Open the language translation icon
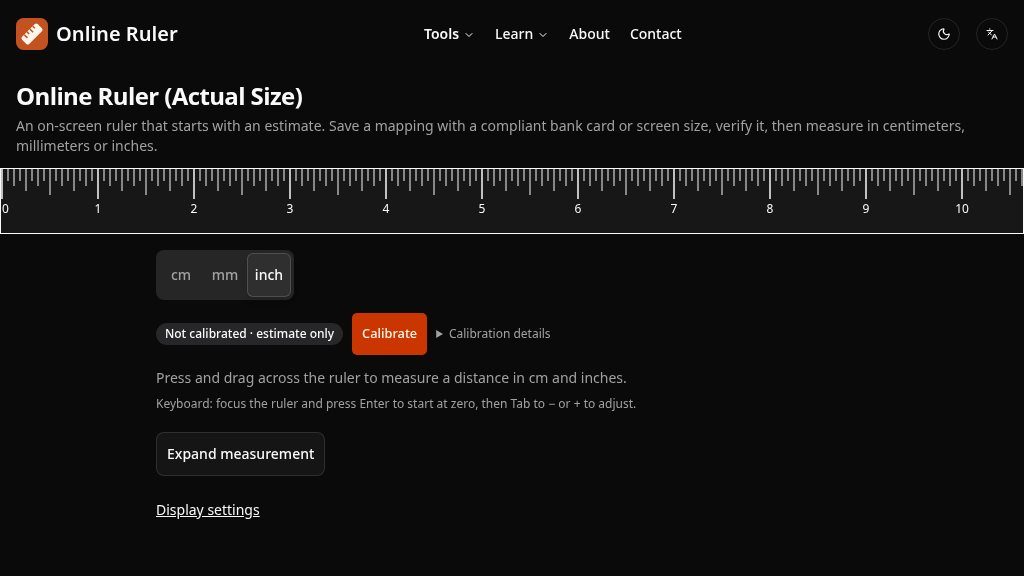The height and width of the screenshot is (576, 1024). coord(991,34)
